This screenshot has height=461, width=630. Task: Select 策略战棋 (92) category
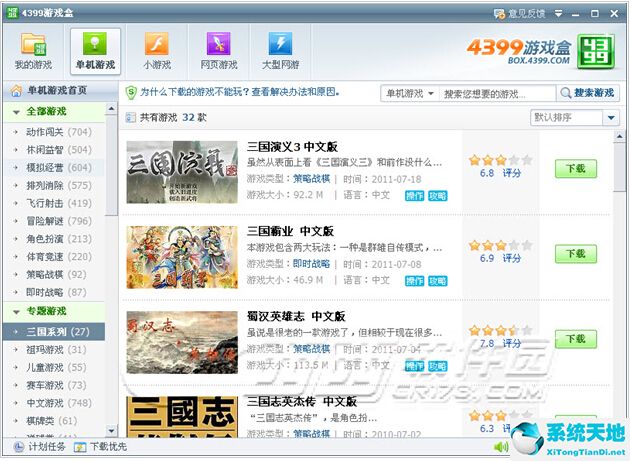click(54, 275)
